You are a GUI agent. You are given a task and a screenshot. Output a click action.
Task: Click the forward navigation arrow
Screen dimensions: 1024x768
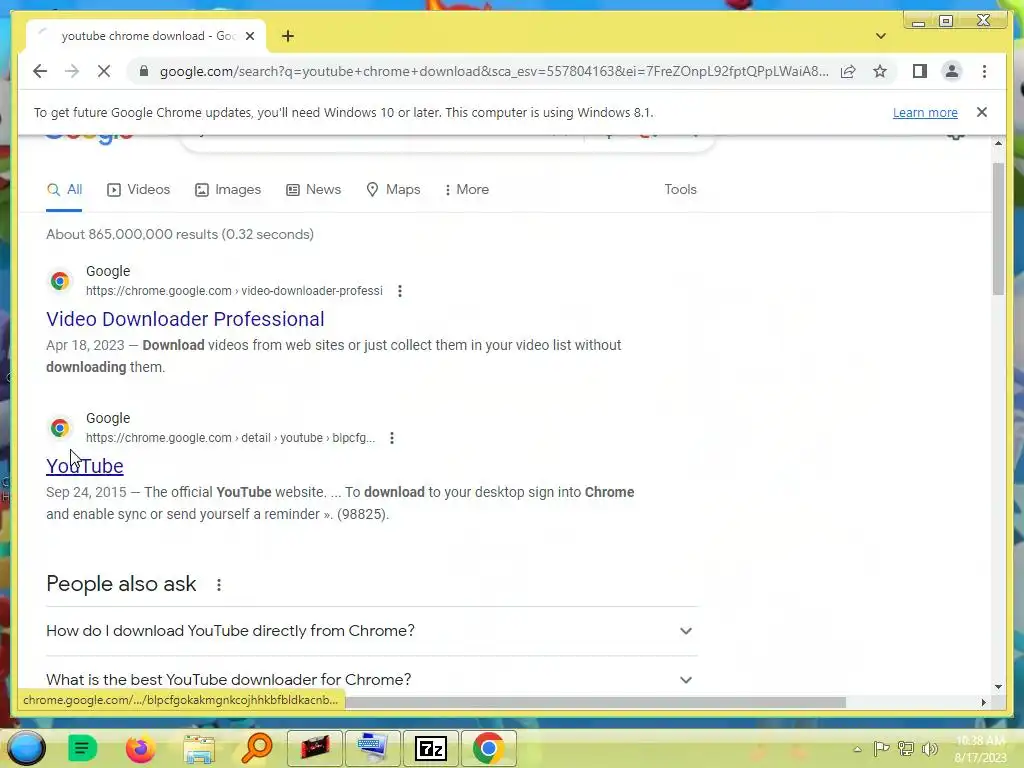[x=72, y=71]
